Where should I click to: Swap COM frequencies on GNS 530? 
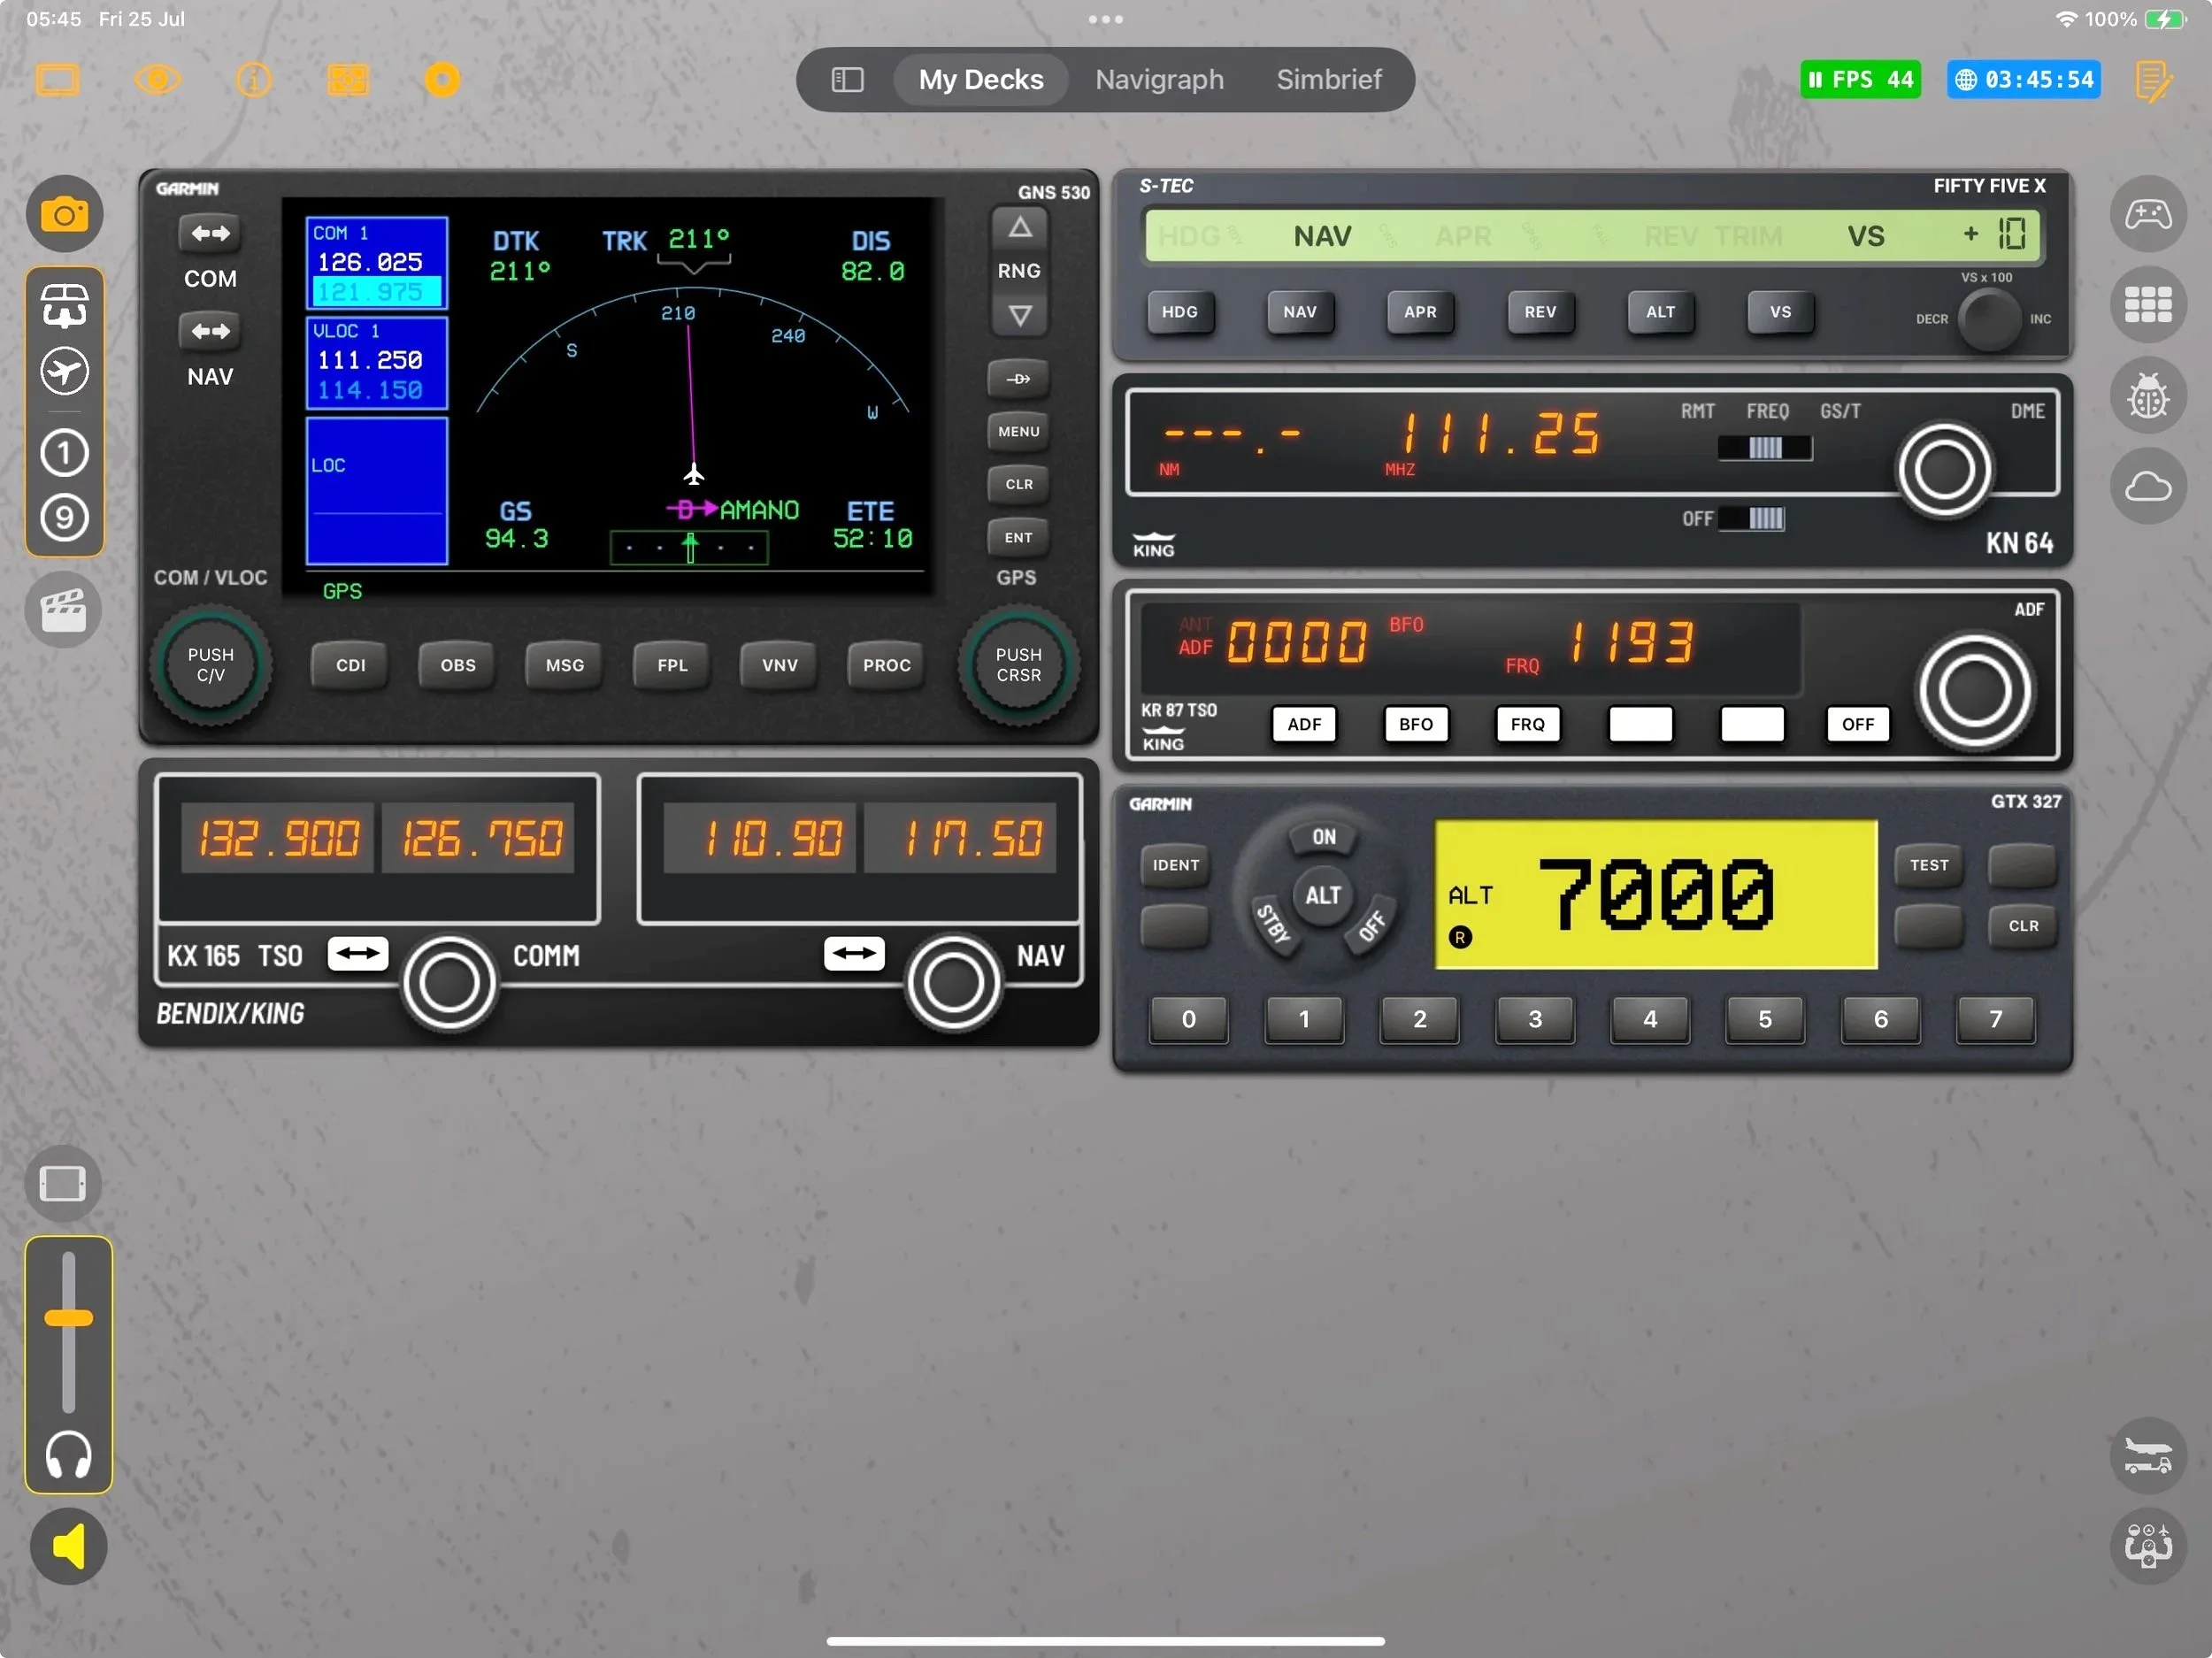(x=210, y=234)
